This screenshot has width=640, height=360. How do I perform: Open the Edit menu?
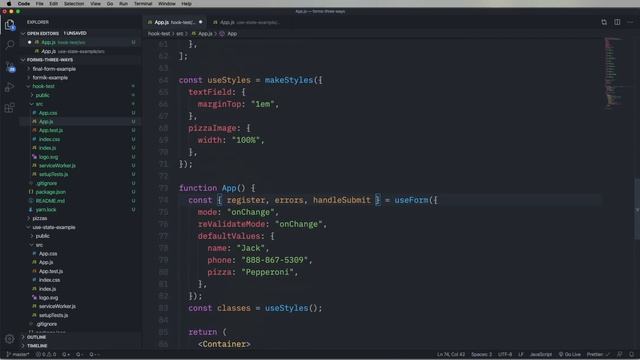click(53, 4)
